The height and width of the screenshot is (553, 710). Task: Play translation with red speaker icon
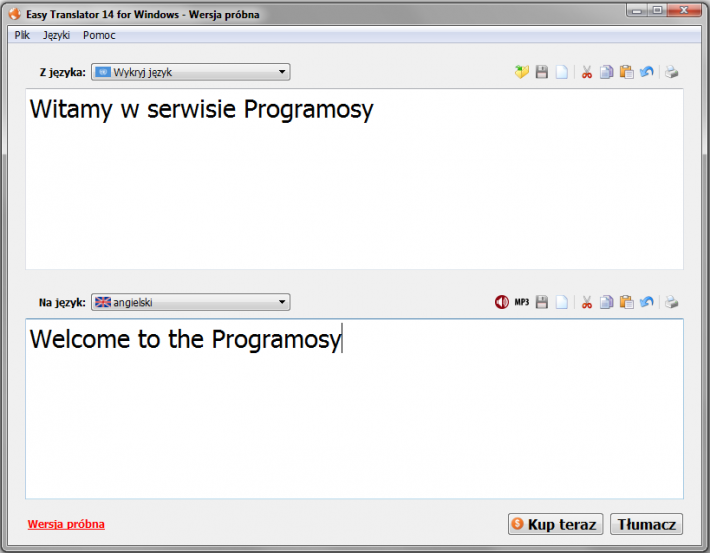pyautogui.click(x=502, y=302)
